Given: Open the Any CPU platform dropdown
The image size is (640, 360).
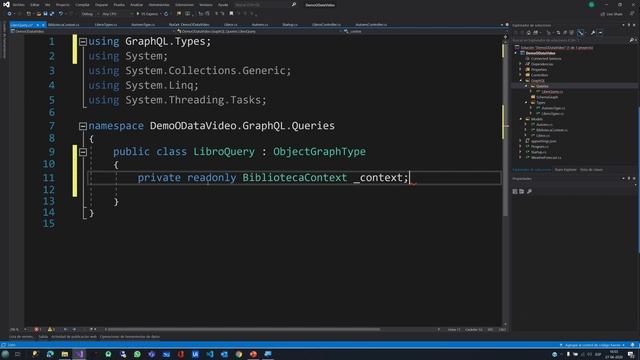Looking at the screenshot, I should coord(117,14).
